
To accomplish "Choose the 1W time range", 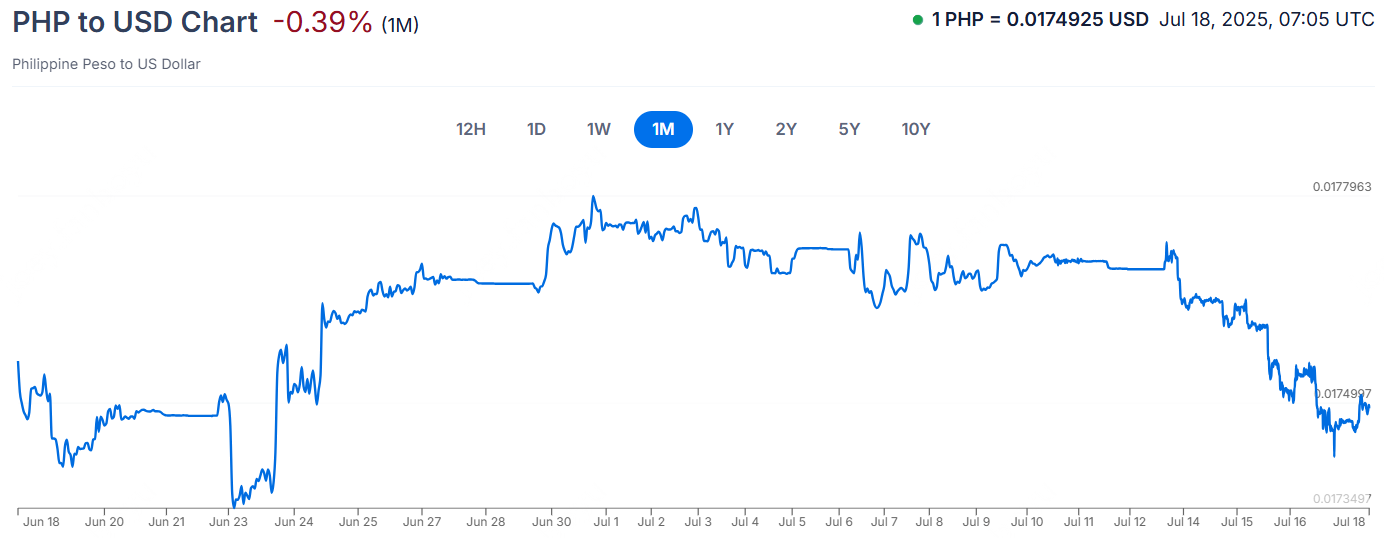I will 598,129.
